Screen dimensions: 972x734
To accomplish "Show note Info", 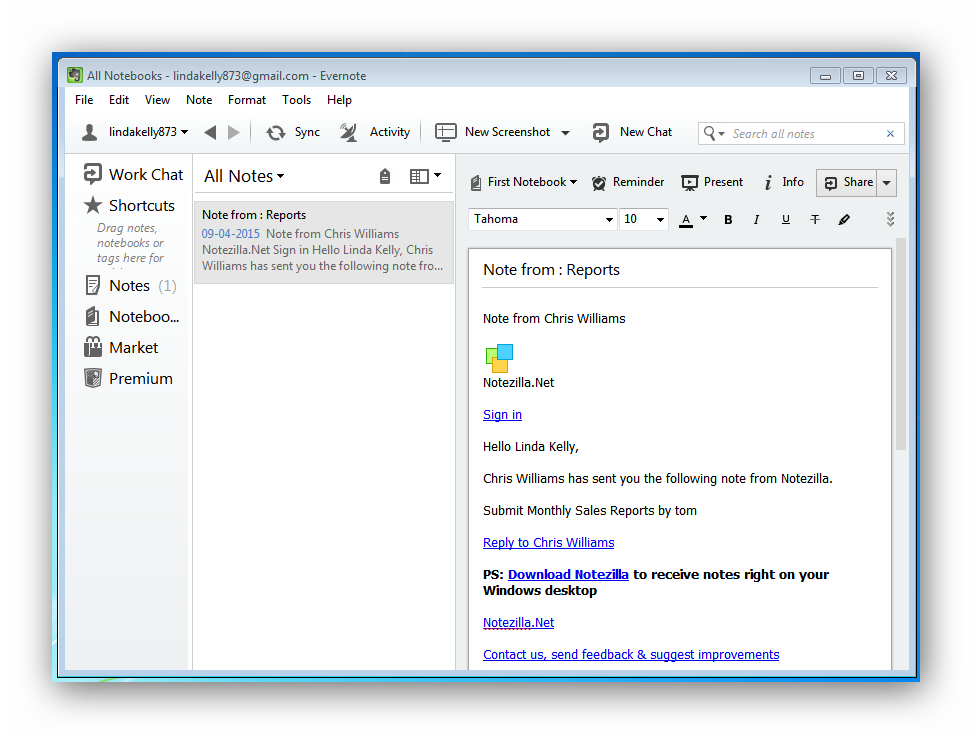I will point(784,182).
